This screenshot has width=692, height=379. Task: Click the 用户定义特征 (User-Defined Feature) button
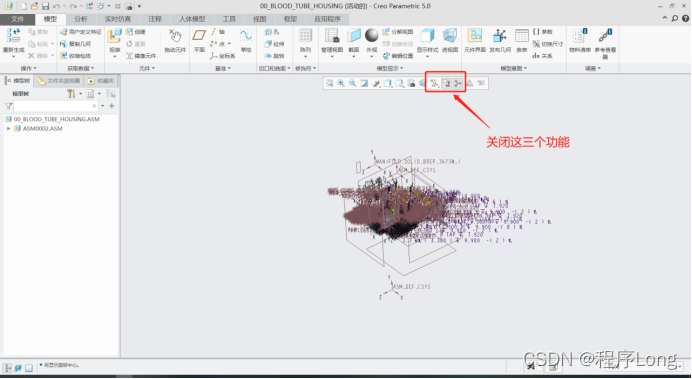(x=81, y=32)
